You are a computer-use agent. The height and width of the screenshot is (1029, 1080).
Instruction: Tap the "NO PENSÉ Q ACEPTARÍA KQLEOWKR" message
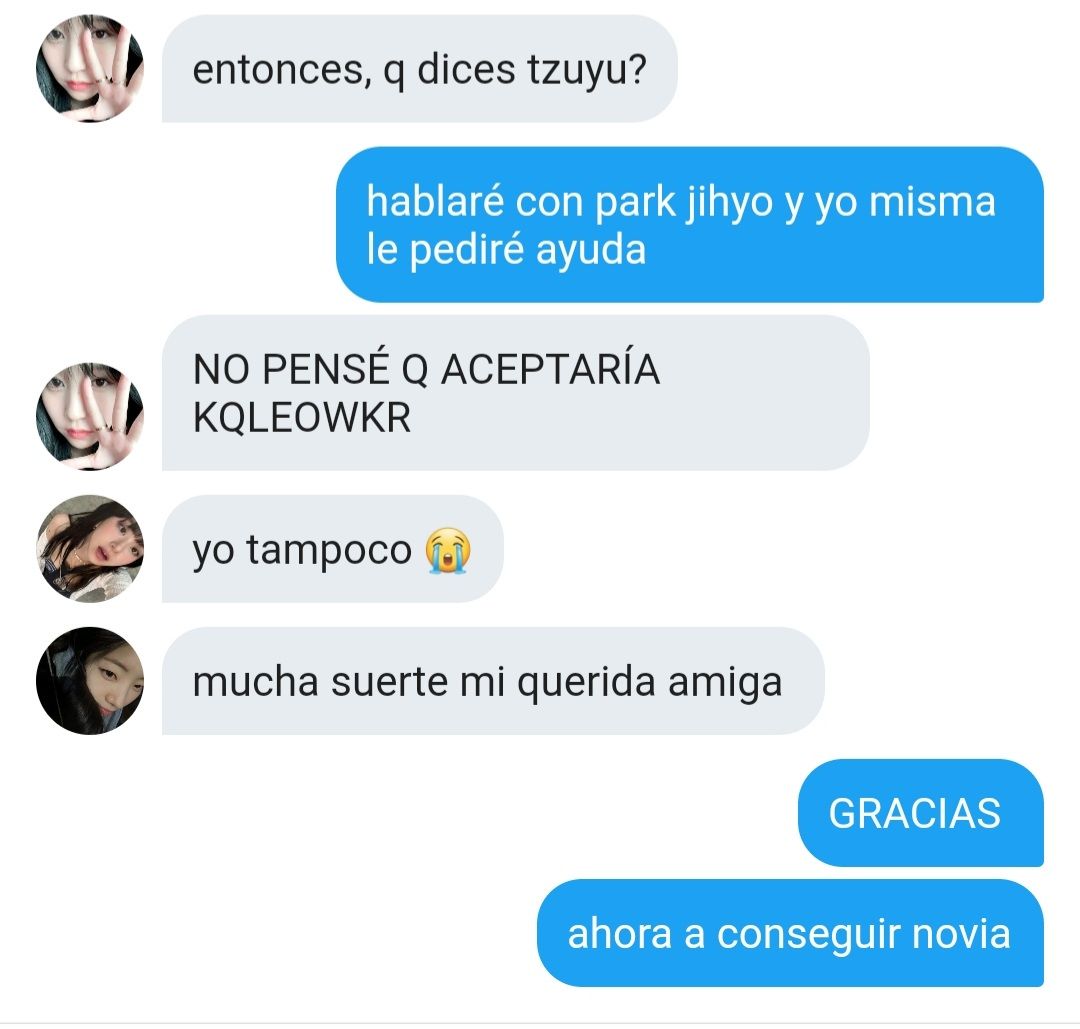[x=515, y=393]
